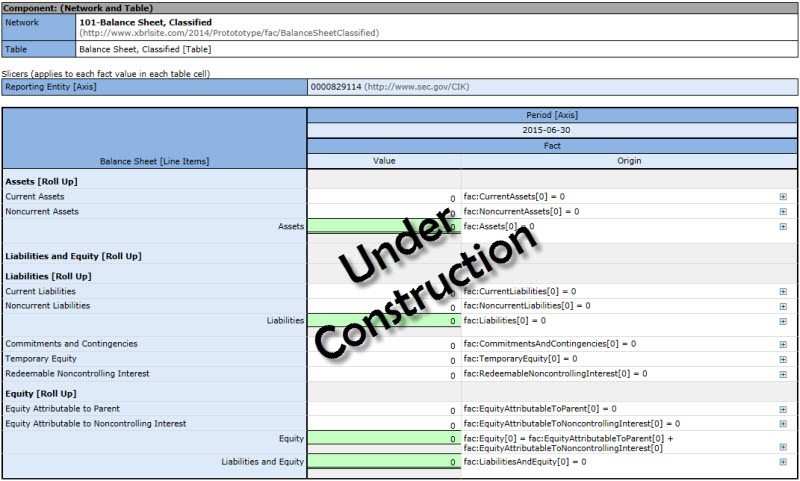Select the green Liabilities total value cell
Viewport: 800px width, 481px height.
(x=383, y=321)
